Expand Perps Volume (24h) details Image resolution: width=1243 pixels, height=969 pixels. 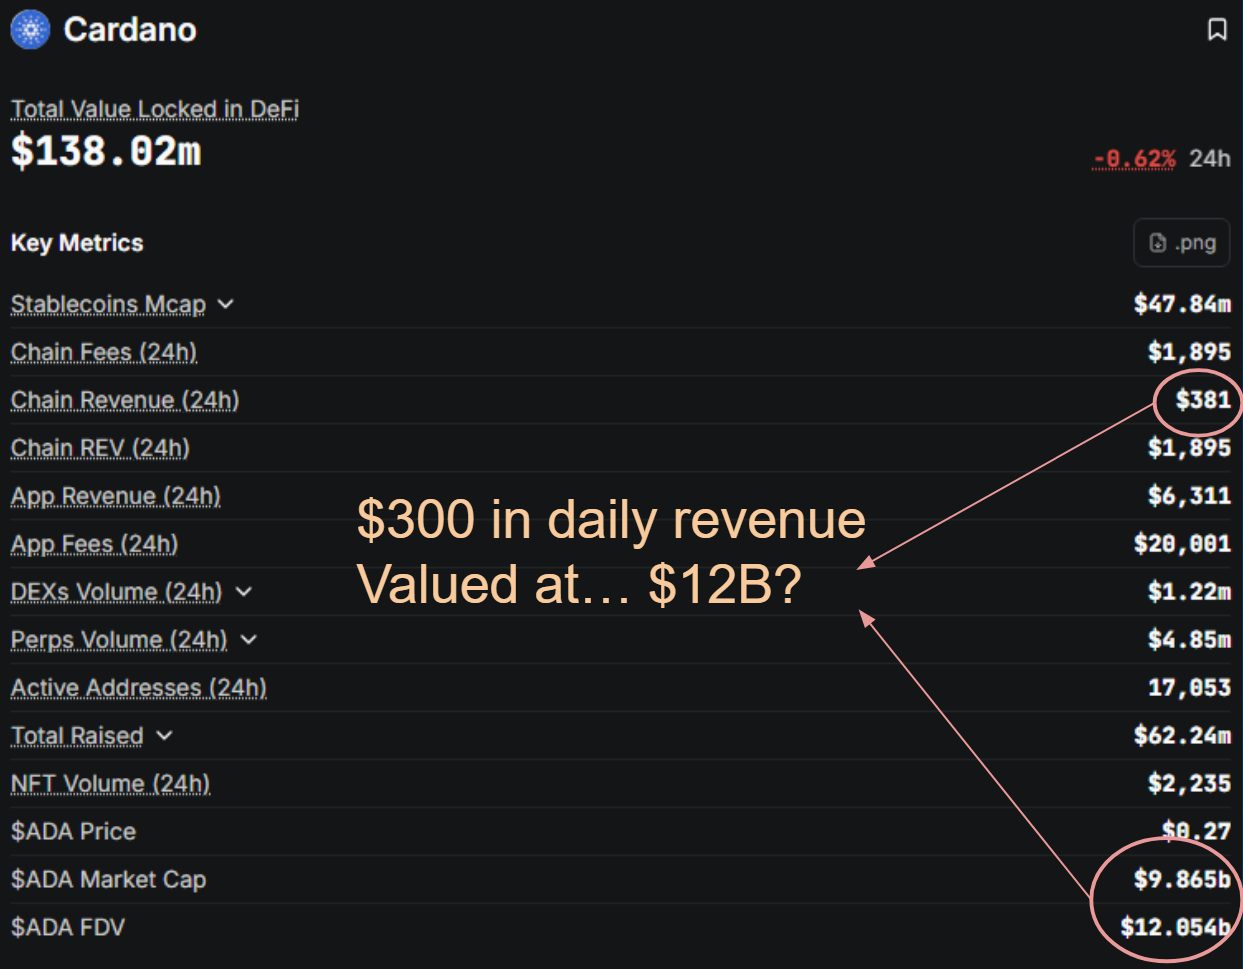point(249,640)
